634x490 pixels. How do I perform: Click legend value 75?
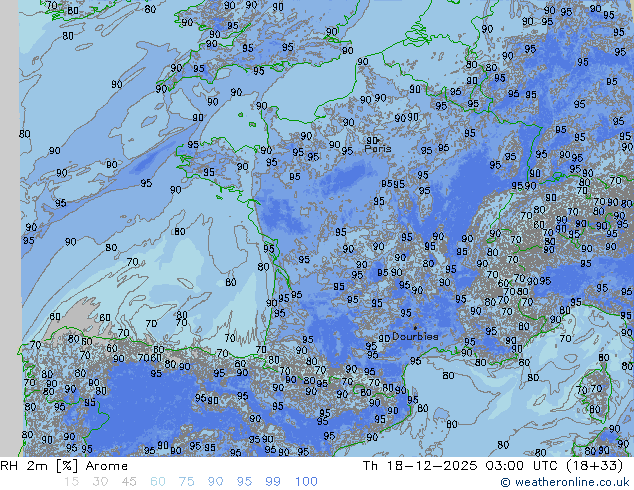click(186, 482)
